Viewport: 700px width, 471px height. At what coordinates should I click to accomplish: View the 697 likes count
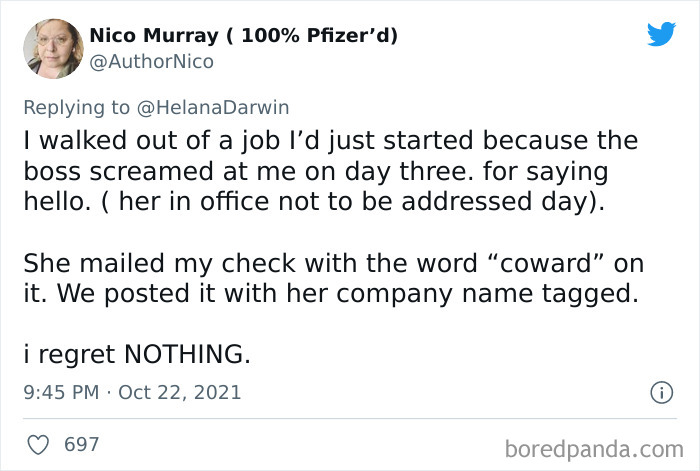82,443
